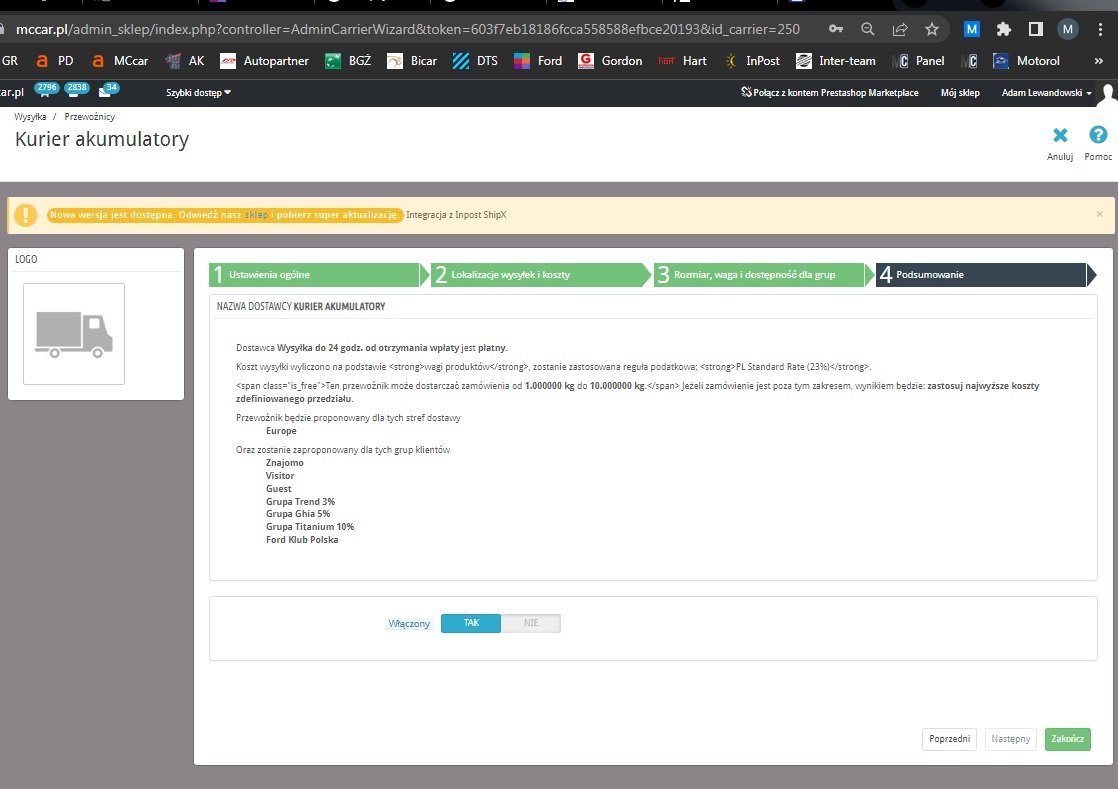Click the Poprzedni button

pos(949,739)
